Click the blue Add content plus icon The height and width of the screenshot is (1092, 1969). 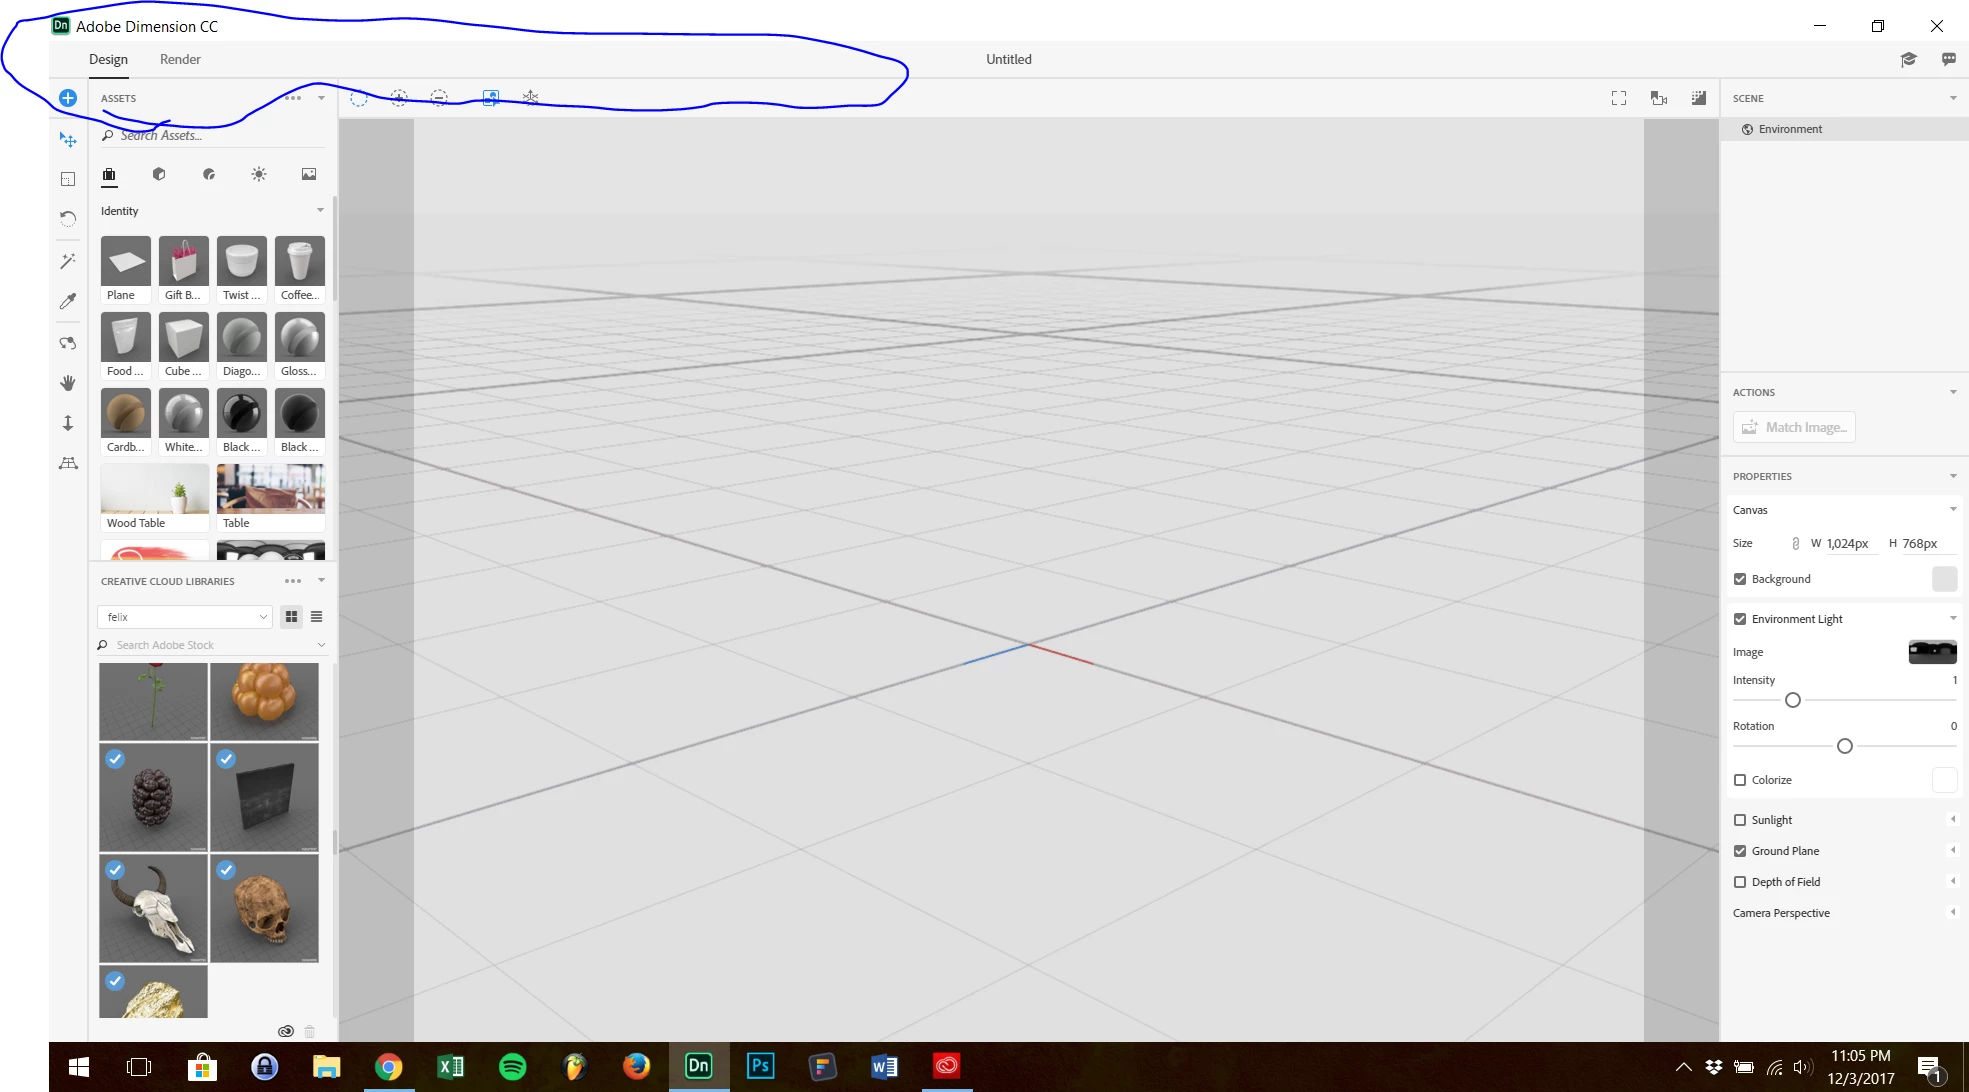[68, 98]
